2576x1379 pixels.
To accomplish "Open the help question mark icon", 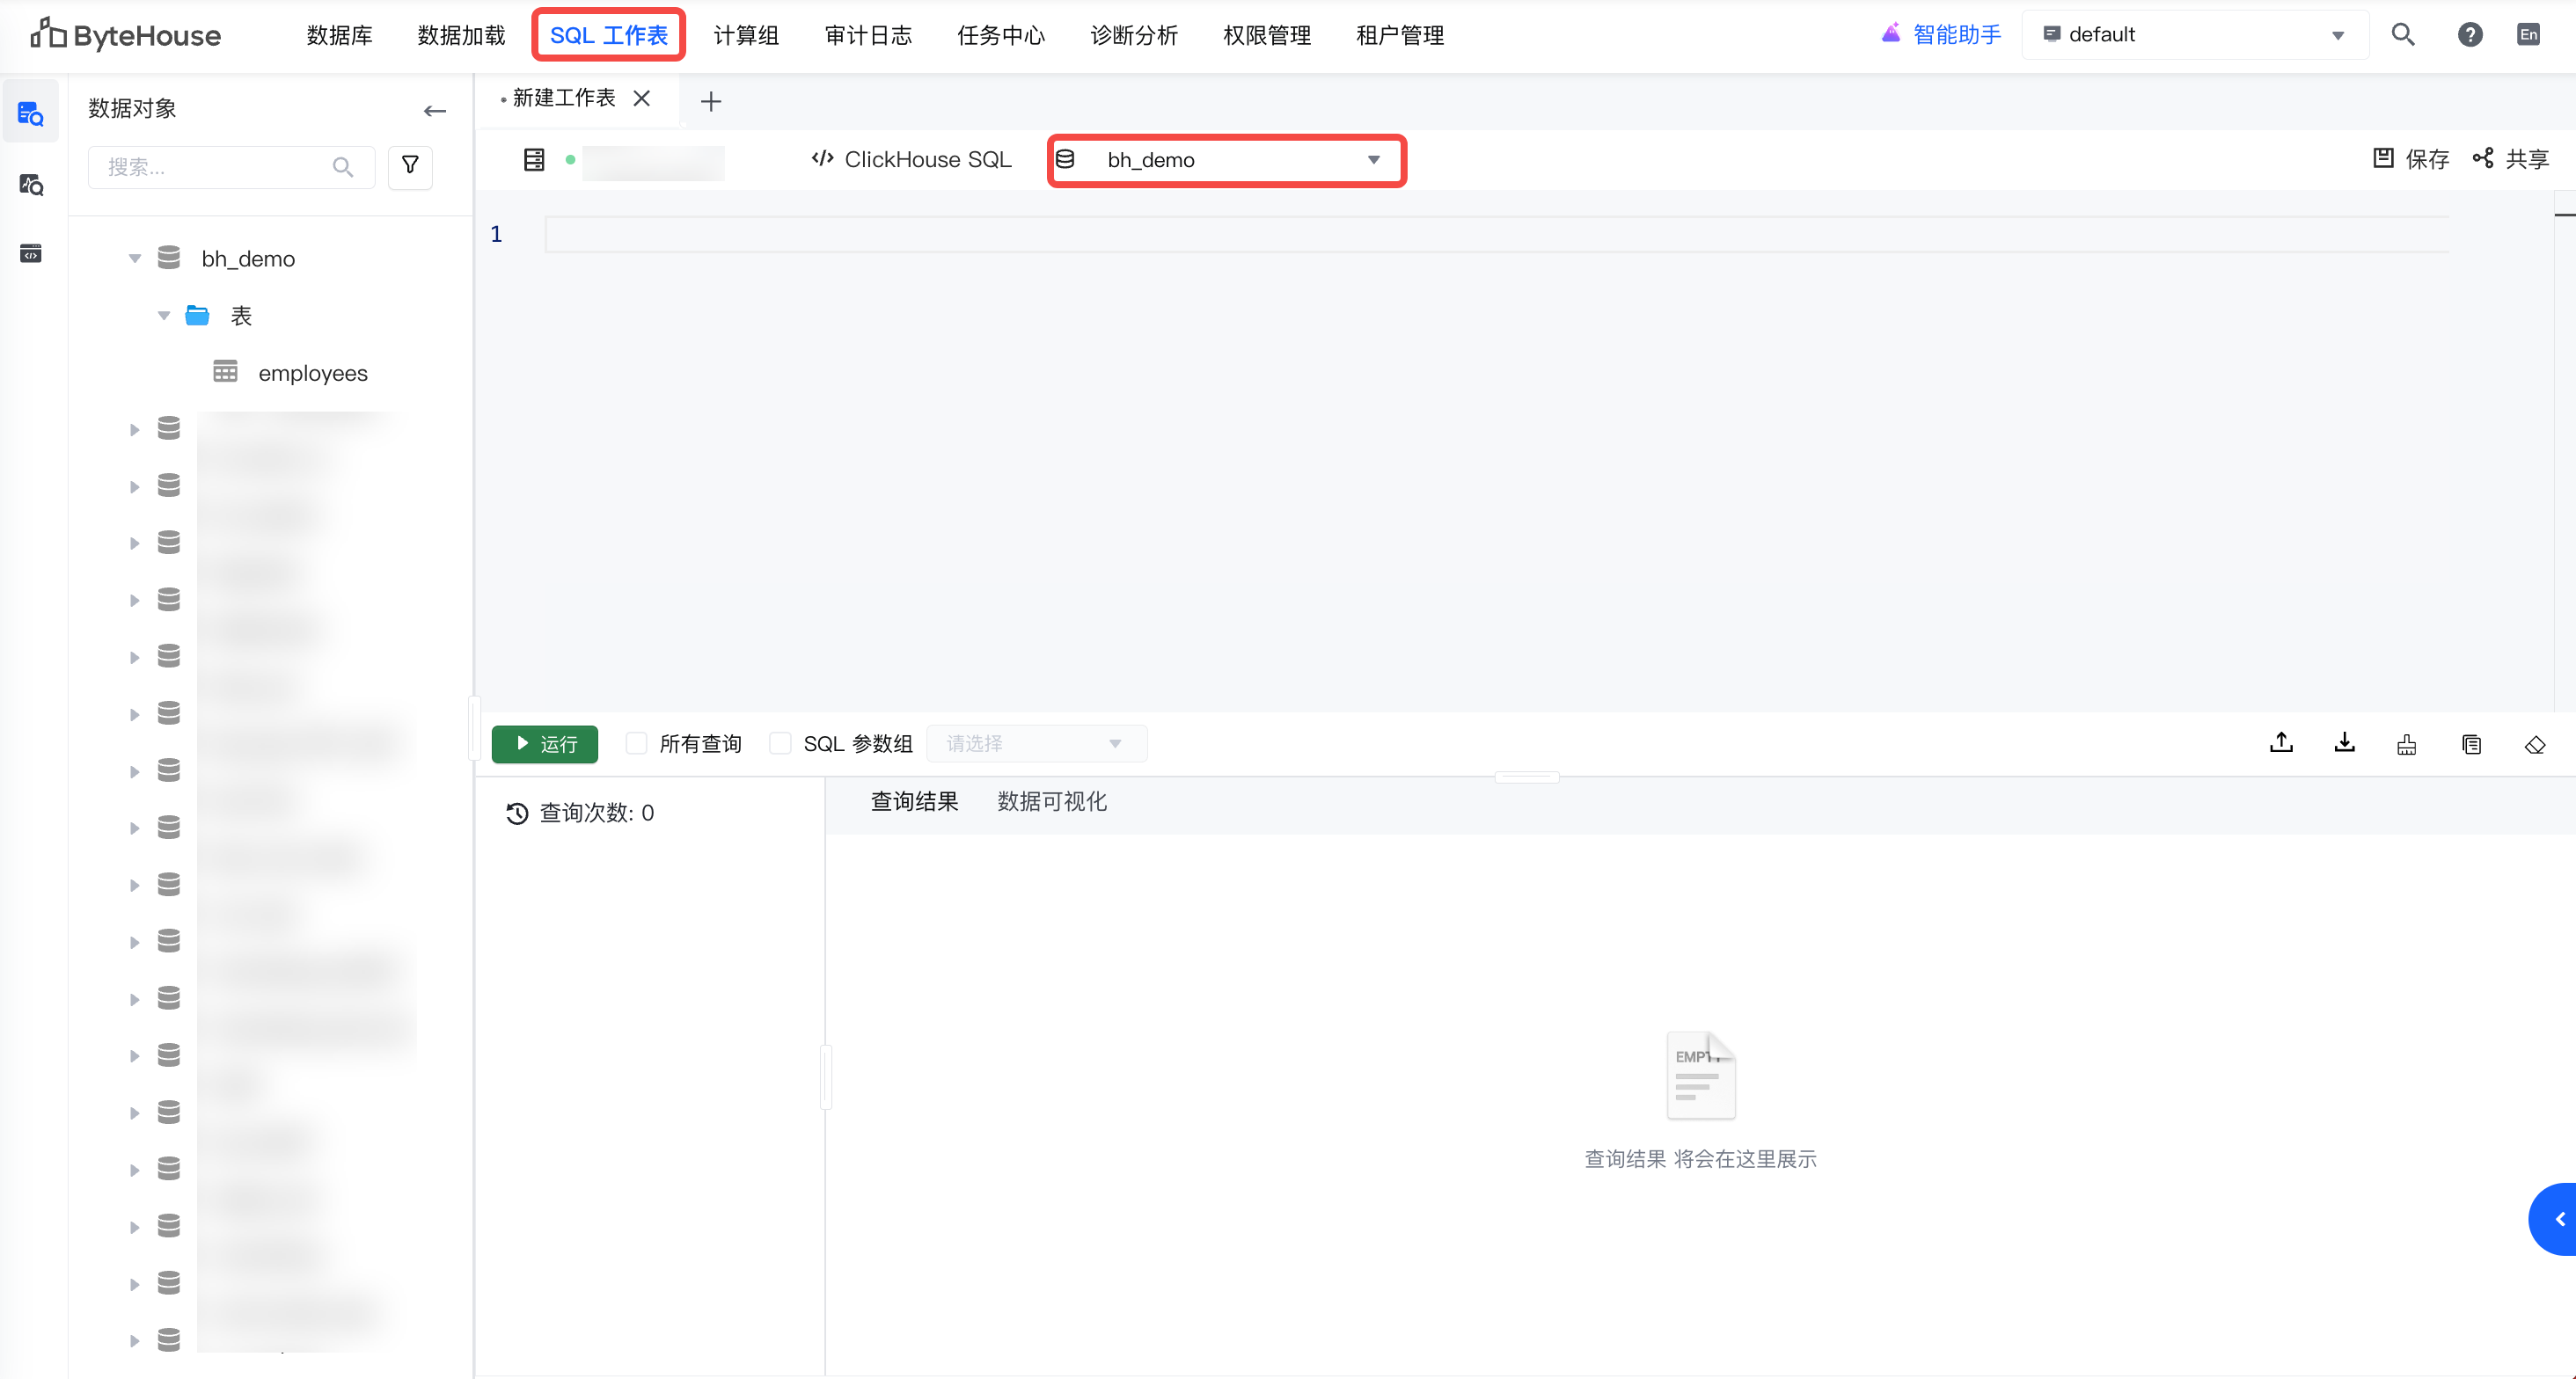I will pyautogui.click(x=2469, y=35).
